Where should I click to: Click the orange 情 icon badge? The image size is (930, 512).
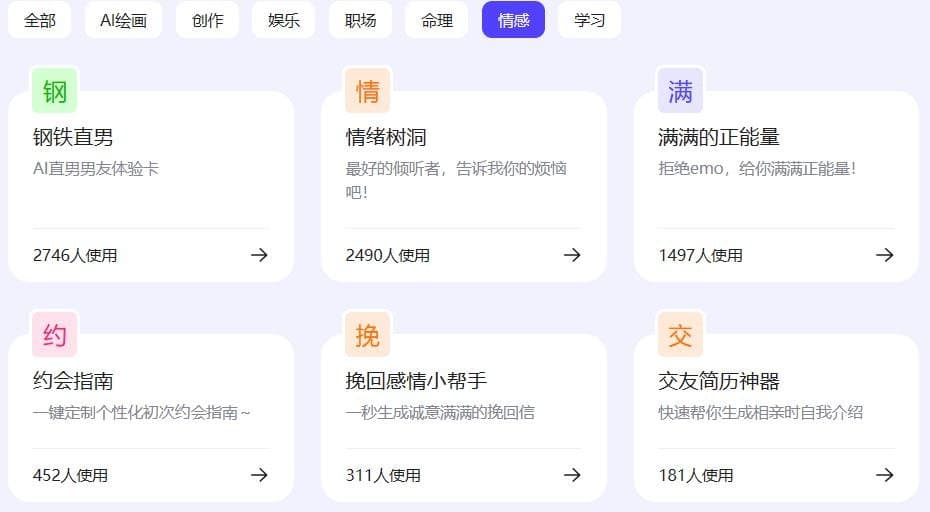pos(367,91)
